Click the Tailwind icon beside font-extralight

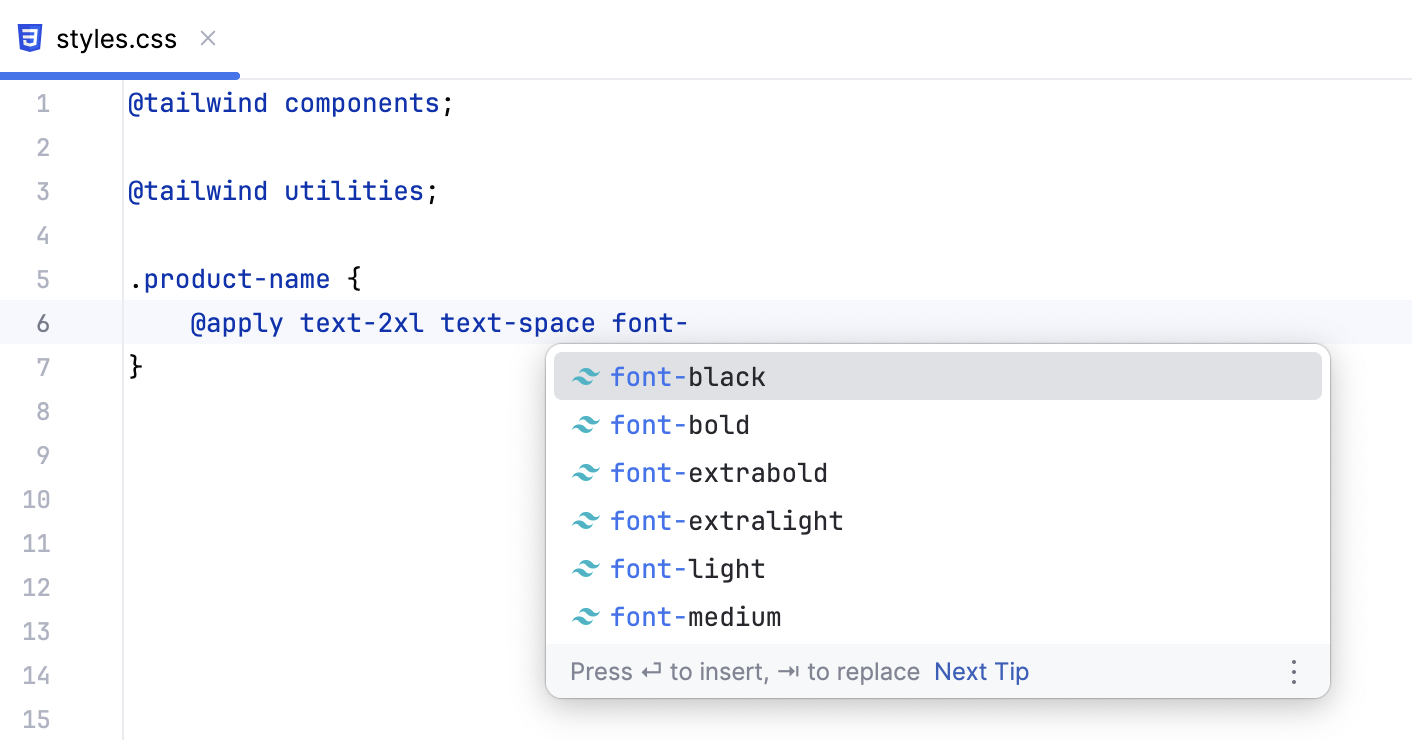point(585,521)
